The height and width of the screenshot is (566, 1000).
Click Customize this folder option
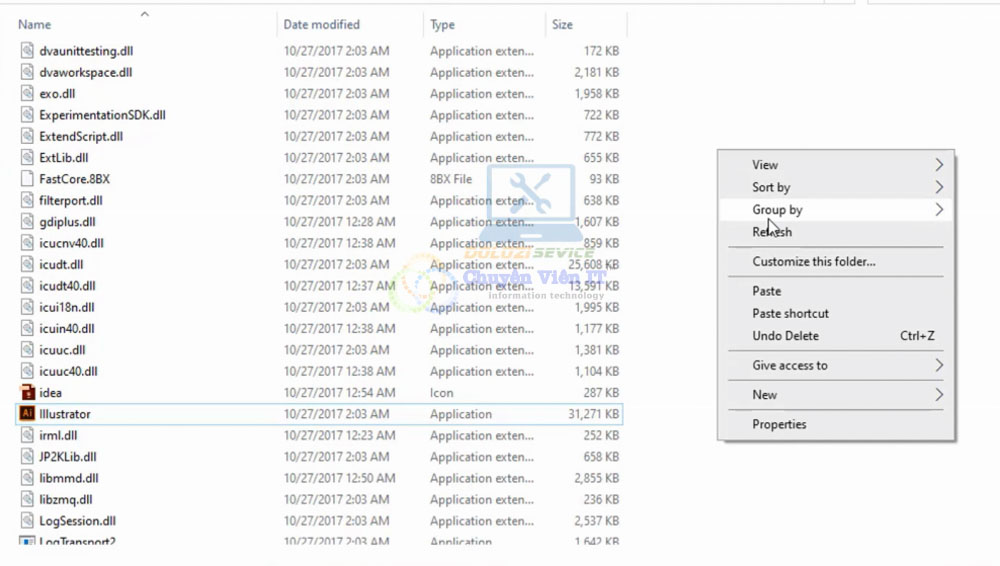pyautogui.click(x=813, y=262)
